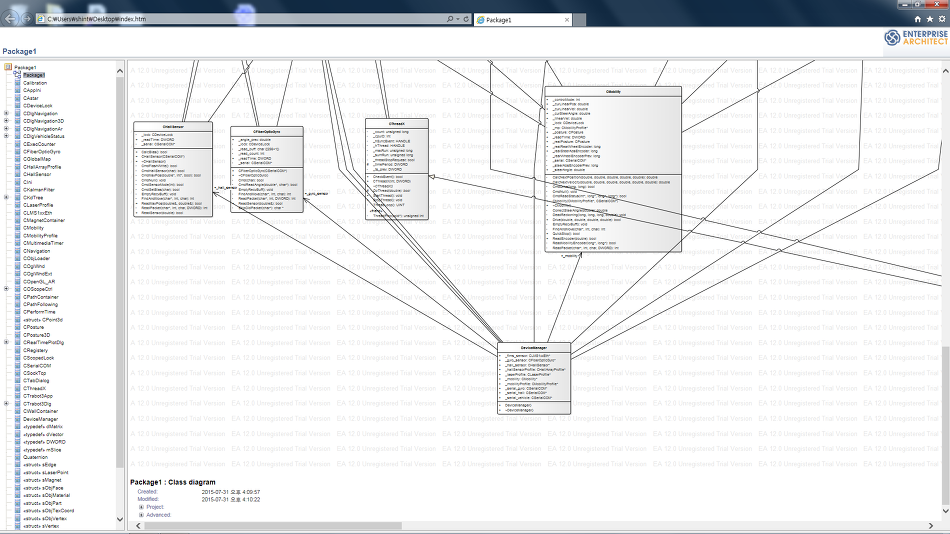Click the class icon beside Quaternion
Screen dimensions: 950x534
(18, 457)
